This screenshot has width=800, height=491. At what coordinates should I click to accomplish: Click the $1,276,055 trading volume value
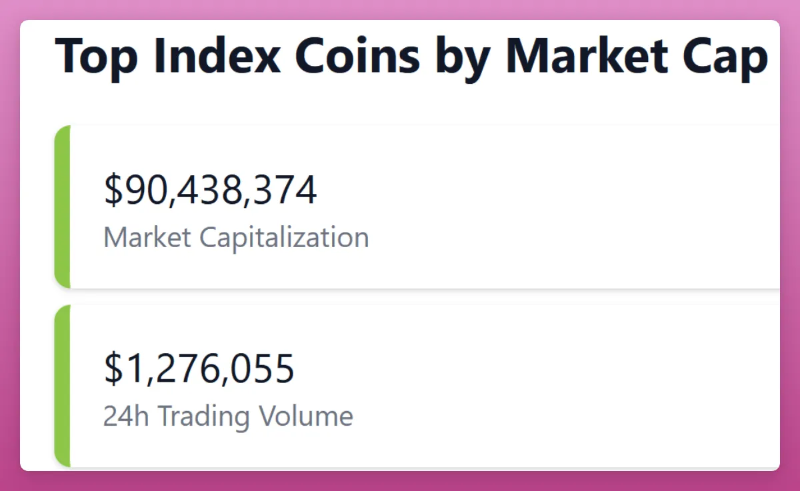(x=199, y=368)
